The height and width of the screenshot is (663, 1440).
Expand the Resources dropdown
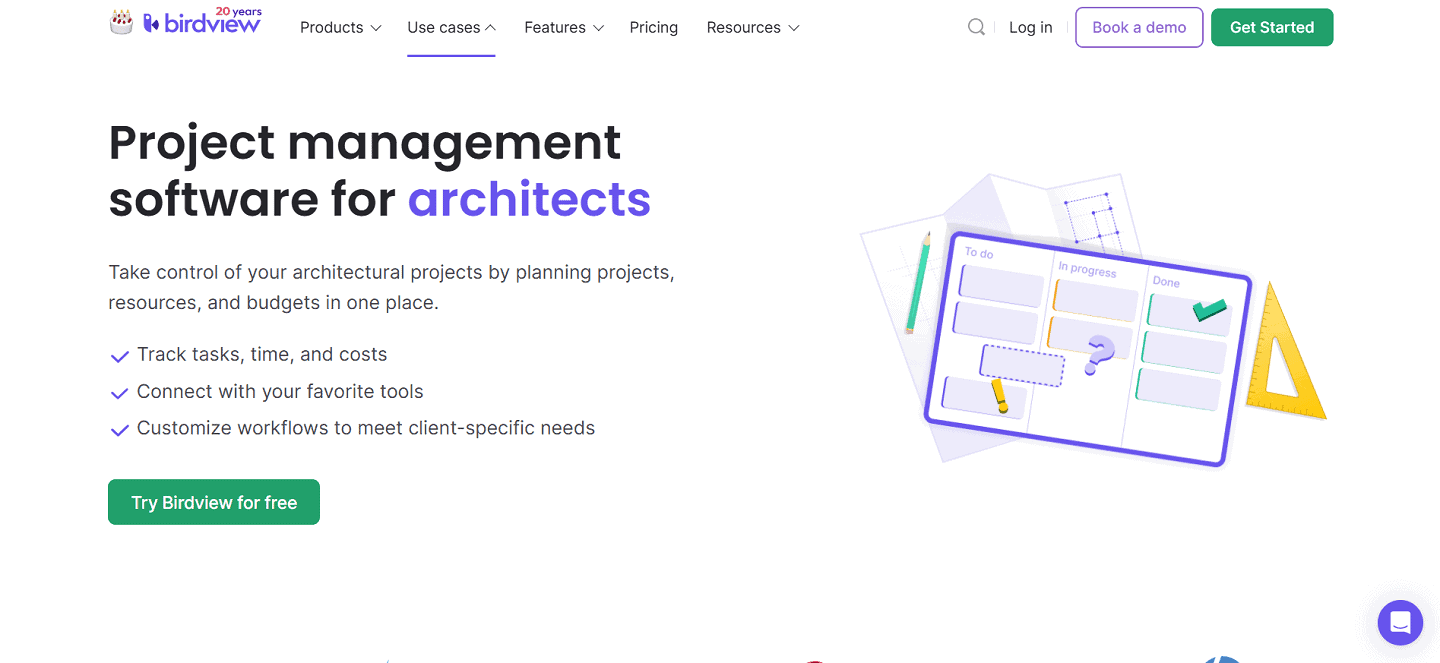click(x=752, y=27)
